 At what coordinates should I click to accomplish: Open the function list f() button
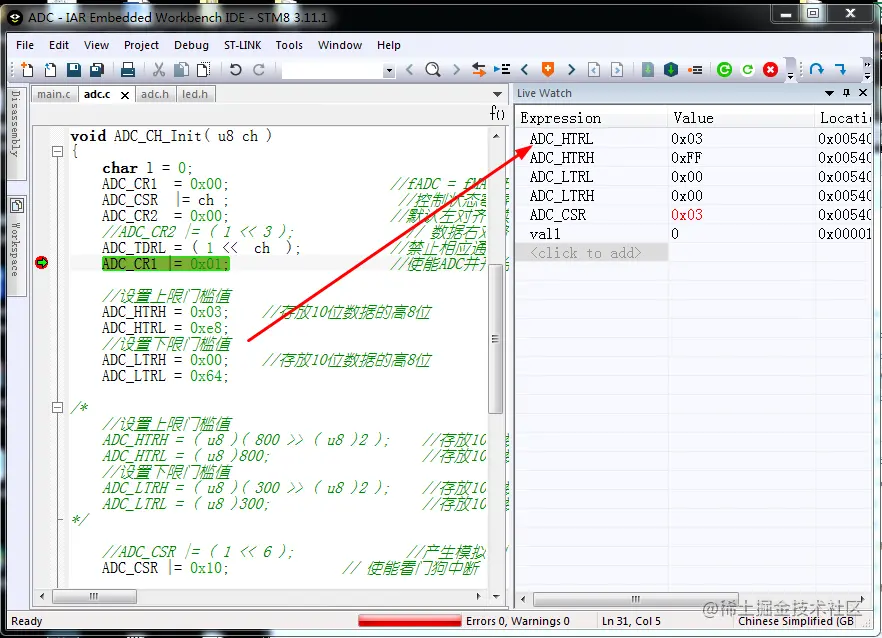click(x=497, y=113)
